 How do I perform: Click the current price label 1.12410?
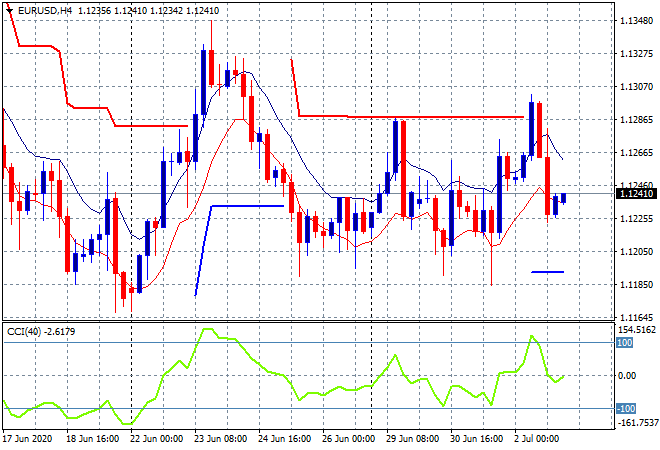point(636,194)
